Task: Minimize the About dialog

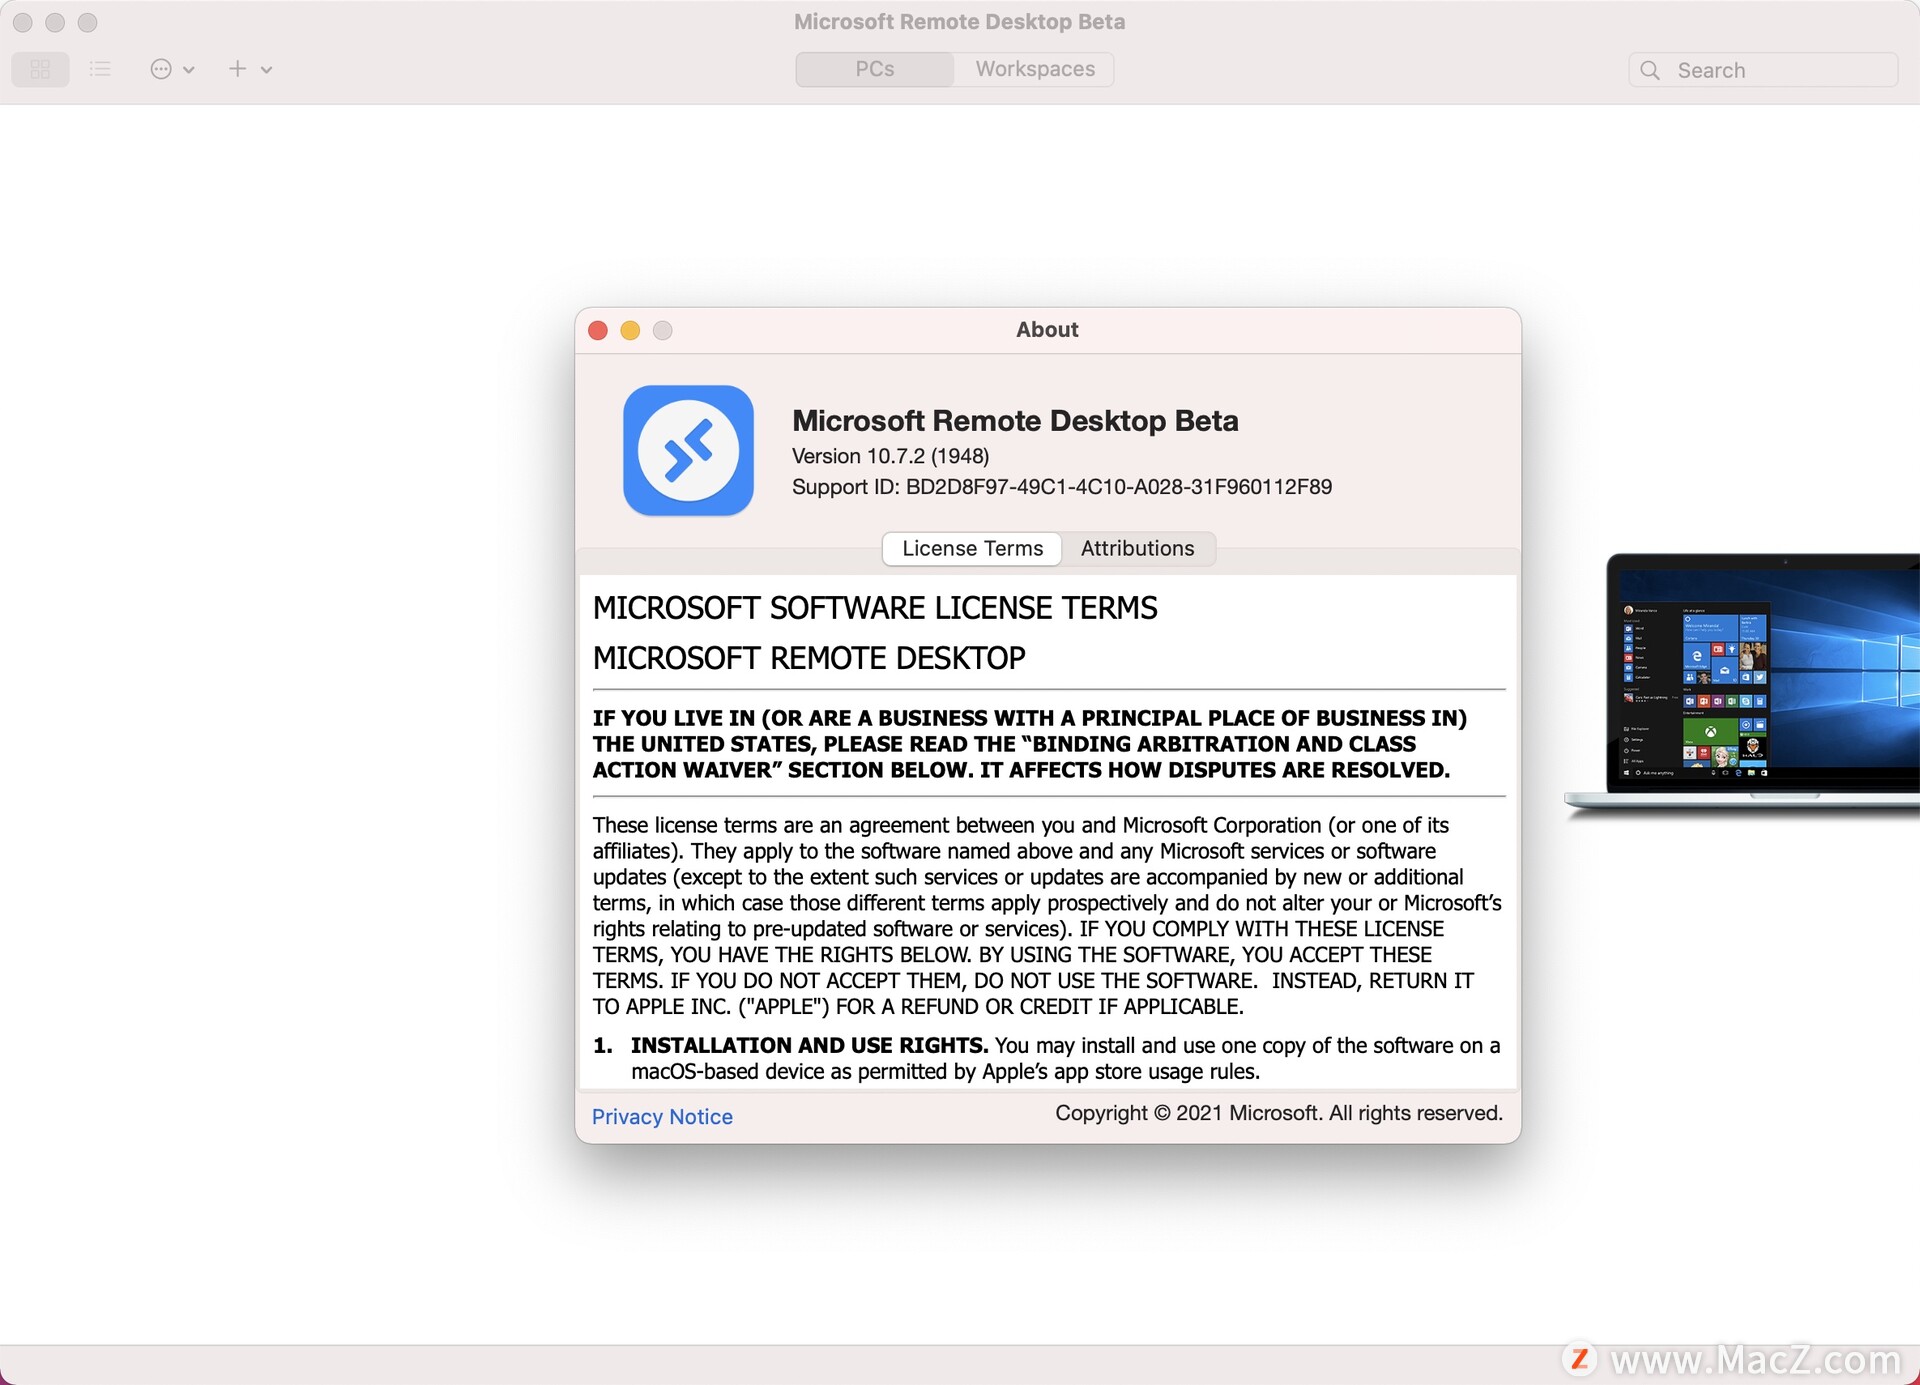Action: [630, 330]
